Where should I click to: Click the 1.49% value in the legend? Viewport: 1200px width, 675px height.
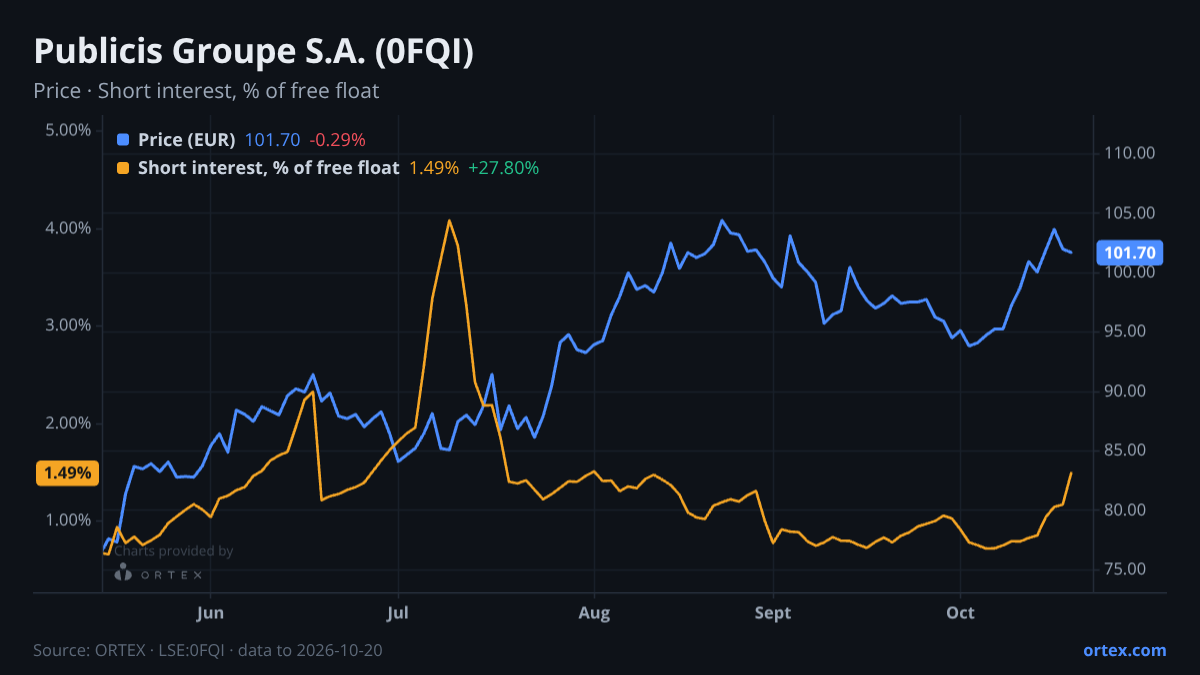click(x=434, y=168)
